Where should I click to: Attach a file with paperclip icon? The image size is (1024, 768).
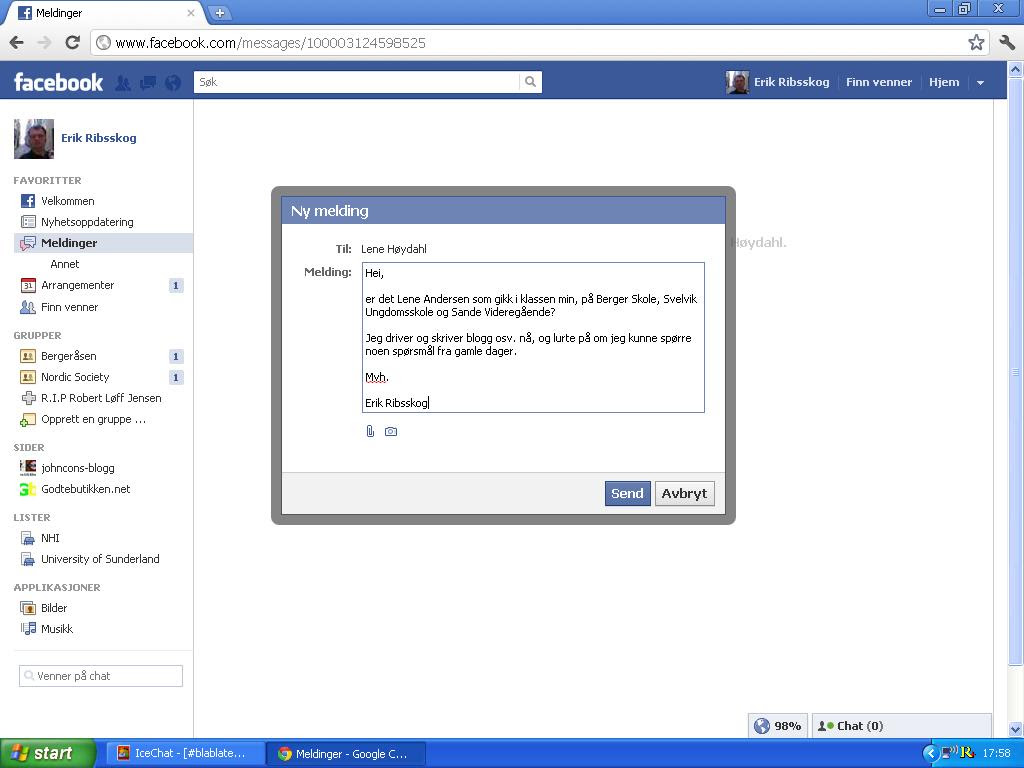370,431
